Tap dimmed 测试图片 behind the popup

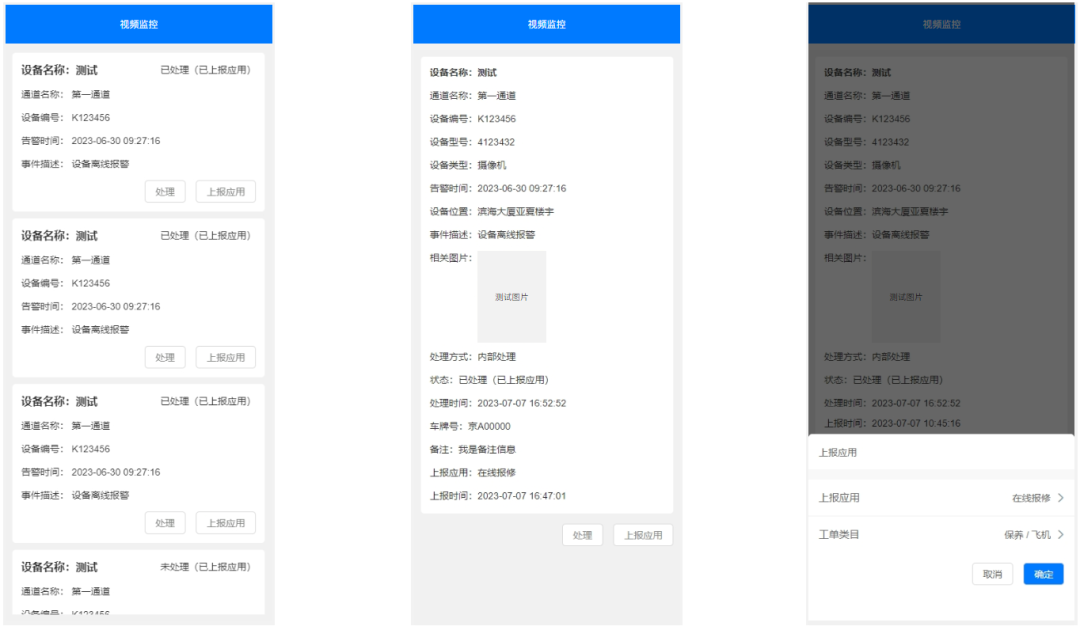pyautogui.click(x=906, y=297)
